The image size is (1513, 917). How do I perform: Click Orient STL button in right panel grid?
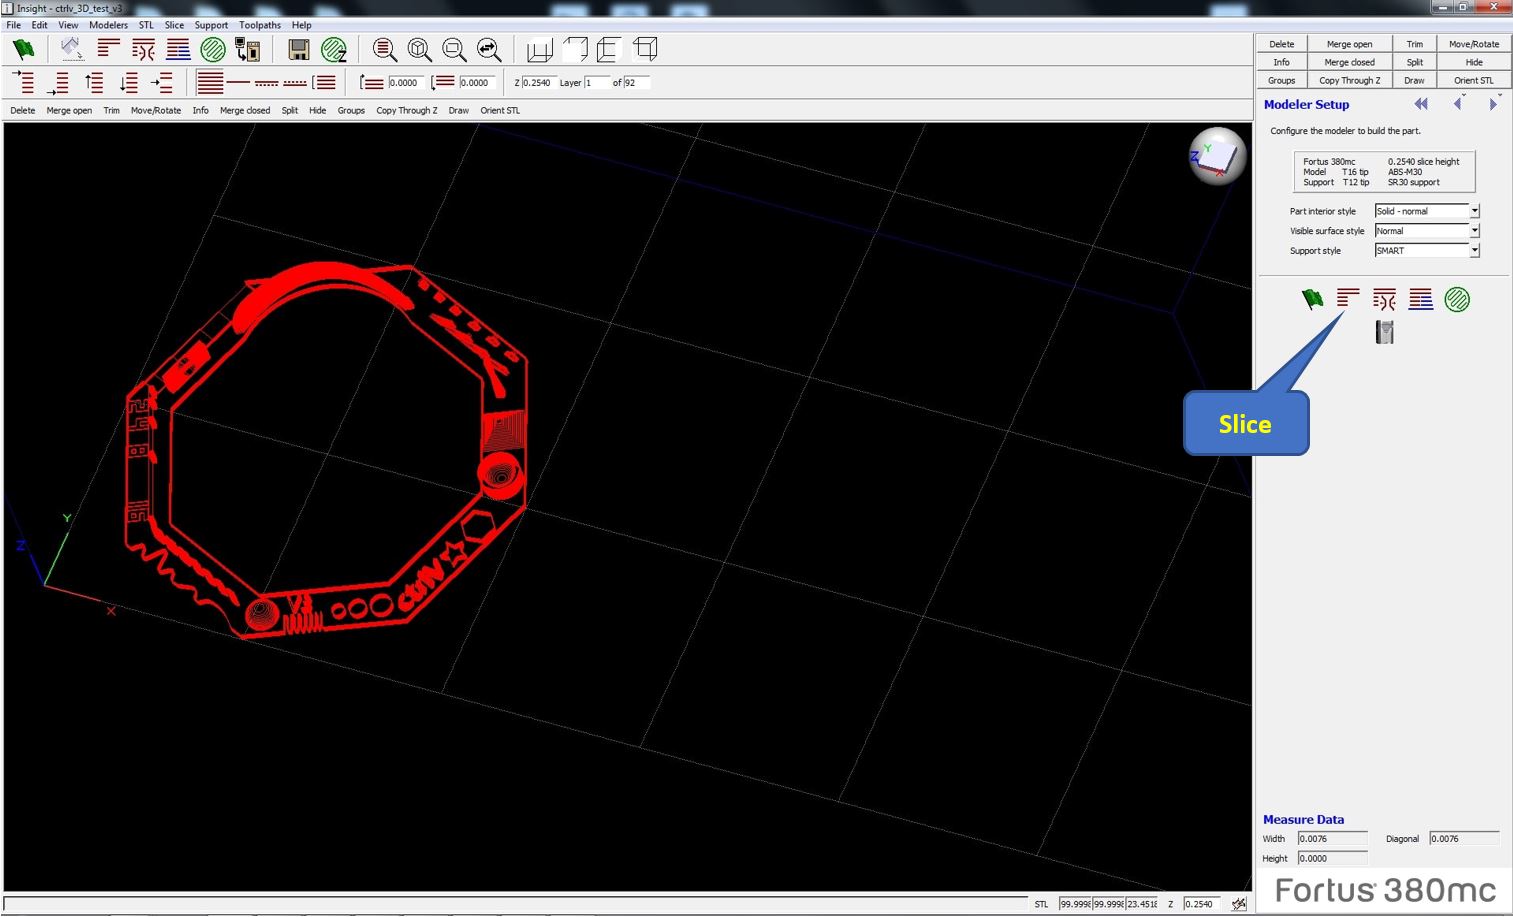pyautogui.click(x=1474, y=80)
